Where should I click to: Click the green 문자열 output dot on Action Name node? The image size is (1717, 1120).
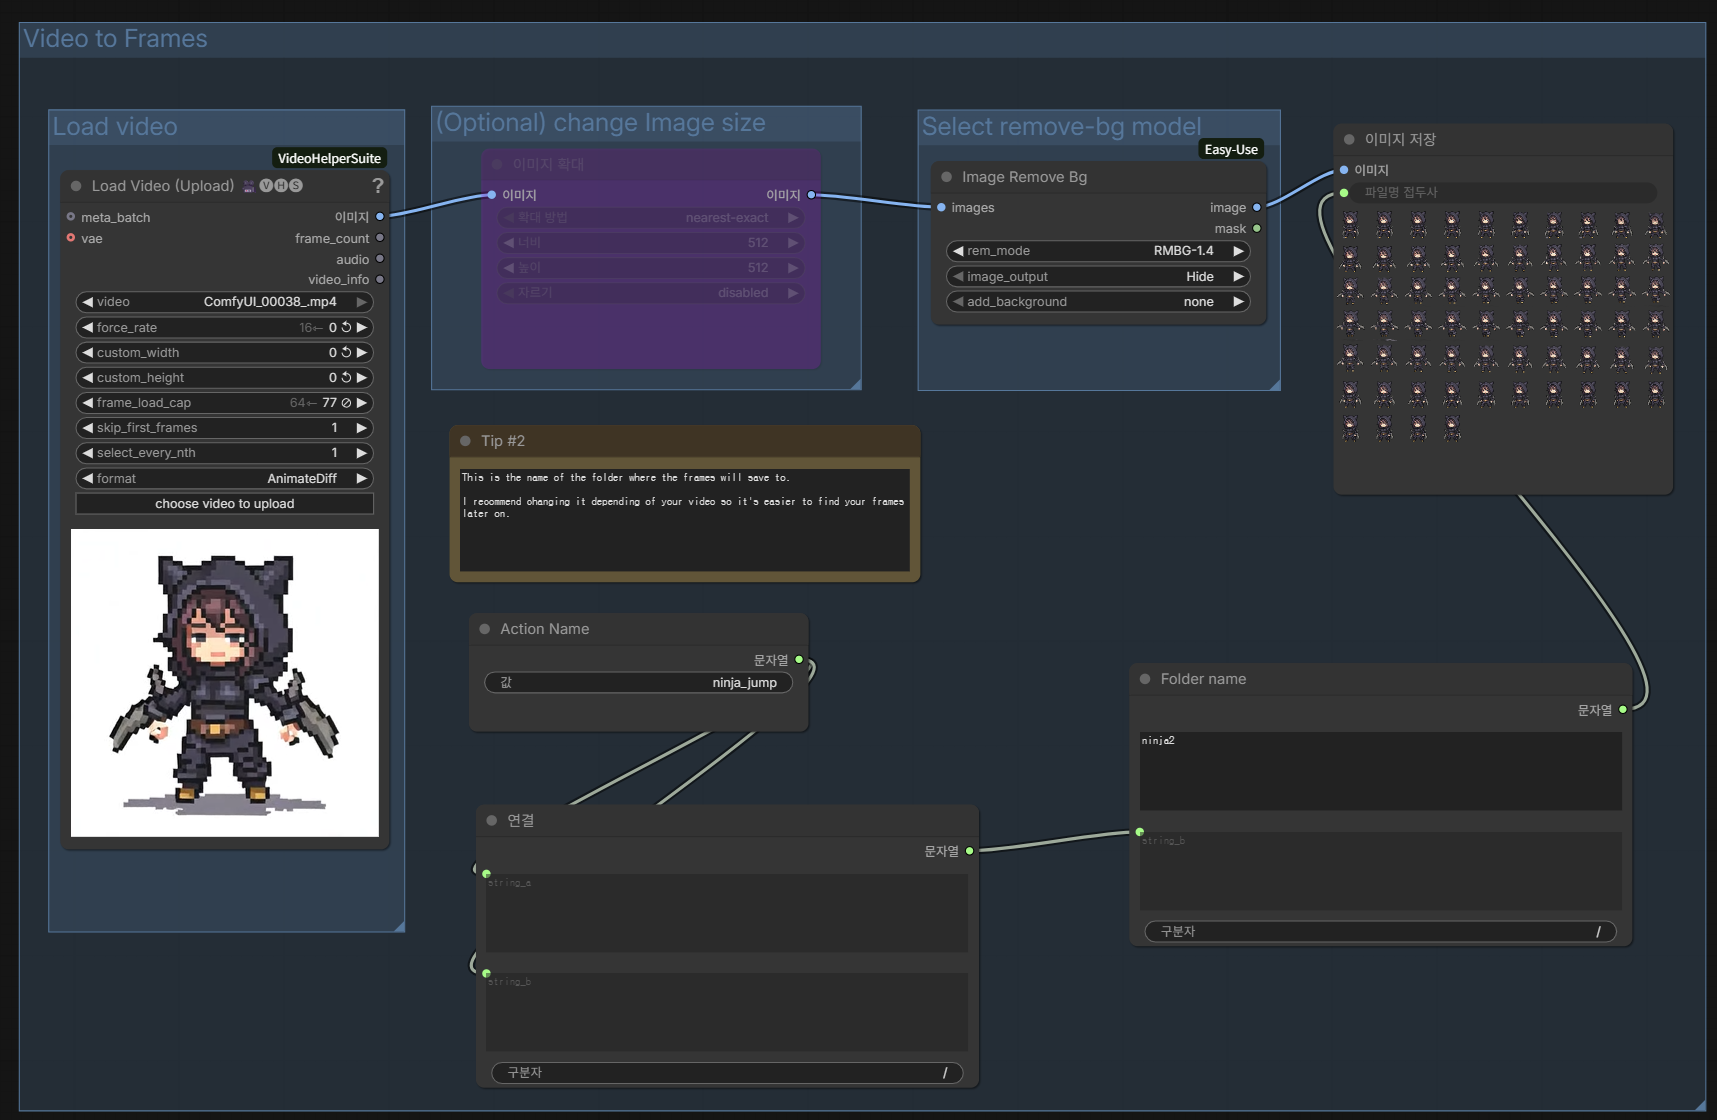pos(797,659)
